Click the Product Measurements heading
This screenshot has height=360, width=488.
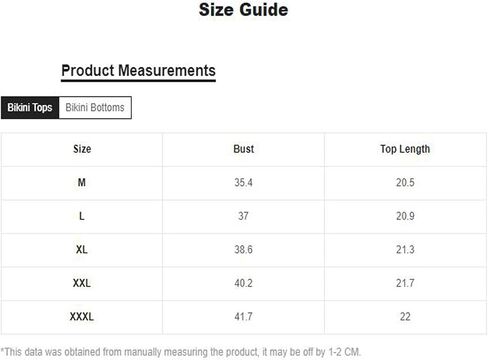pyautogui.click(x=138, y=71)
